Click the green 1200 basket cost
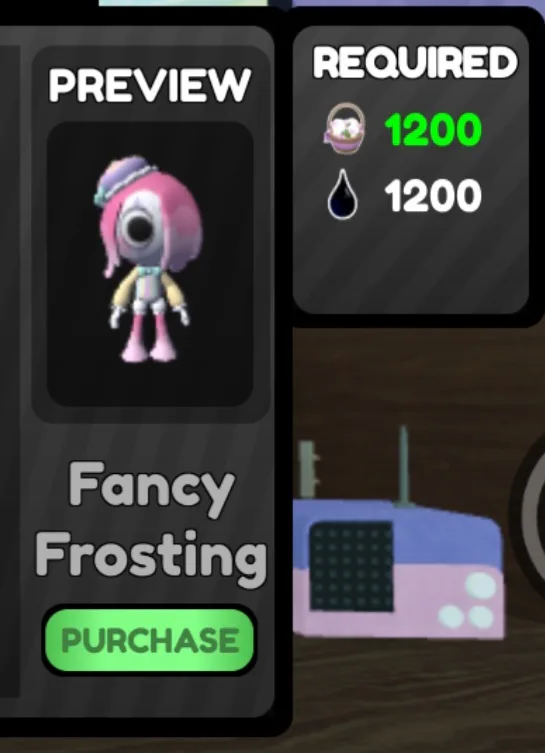Viewport: 545px width, 753px height. pos(433,130)
